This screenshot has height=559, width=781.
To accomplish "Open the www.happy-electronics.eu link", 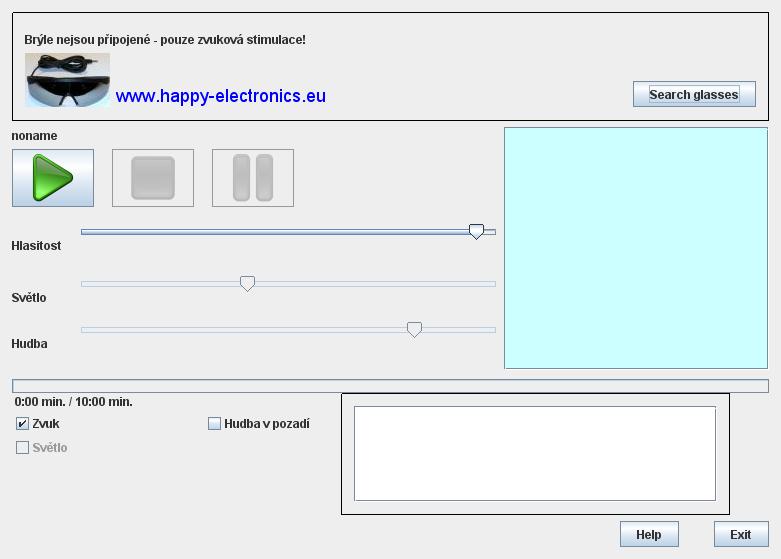I will pyautogui.click(x=220, y=97).
